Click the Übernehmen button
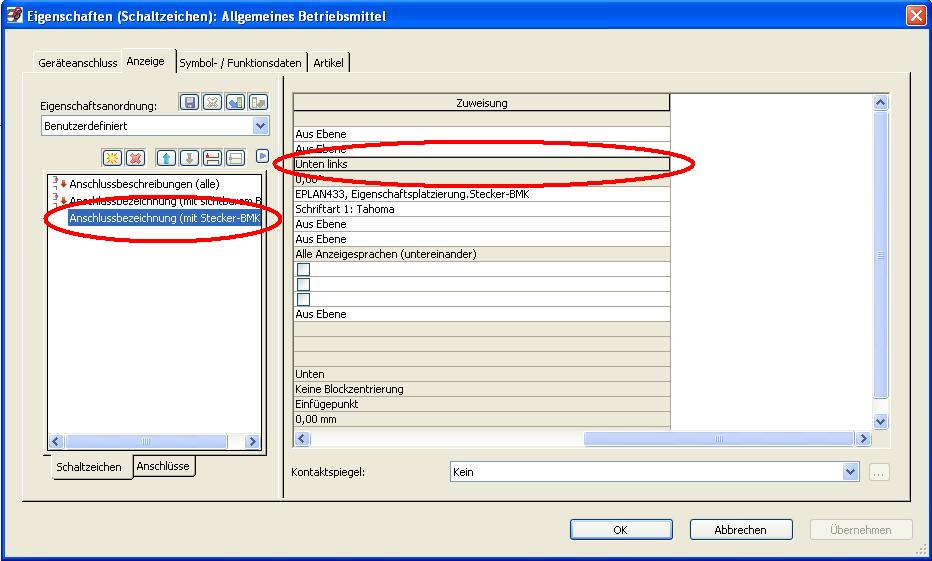The width and height of the screenshot is (932, 561). coord(861,530)
